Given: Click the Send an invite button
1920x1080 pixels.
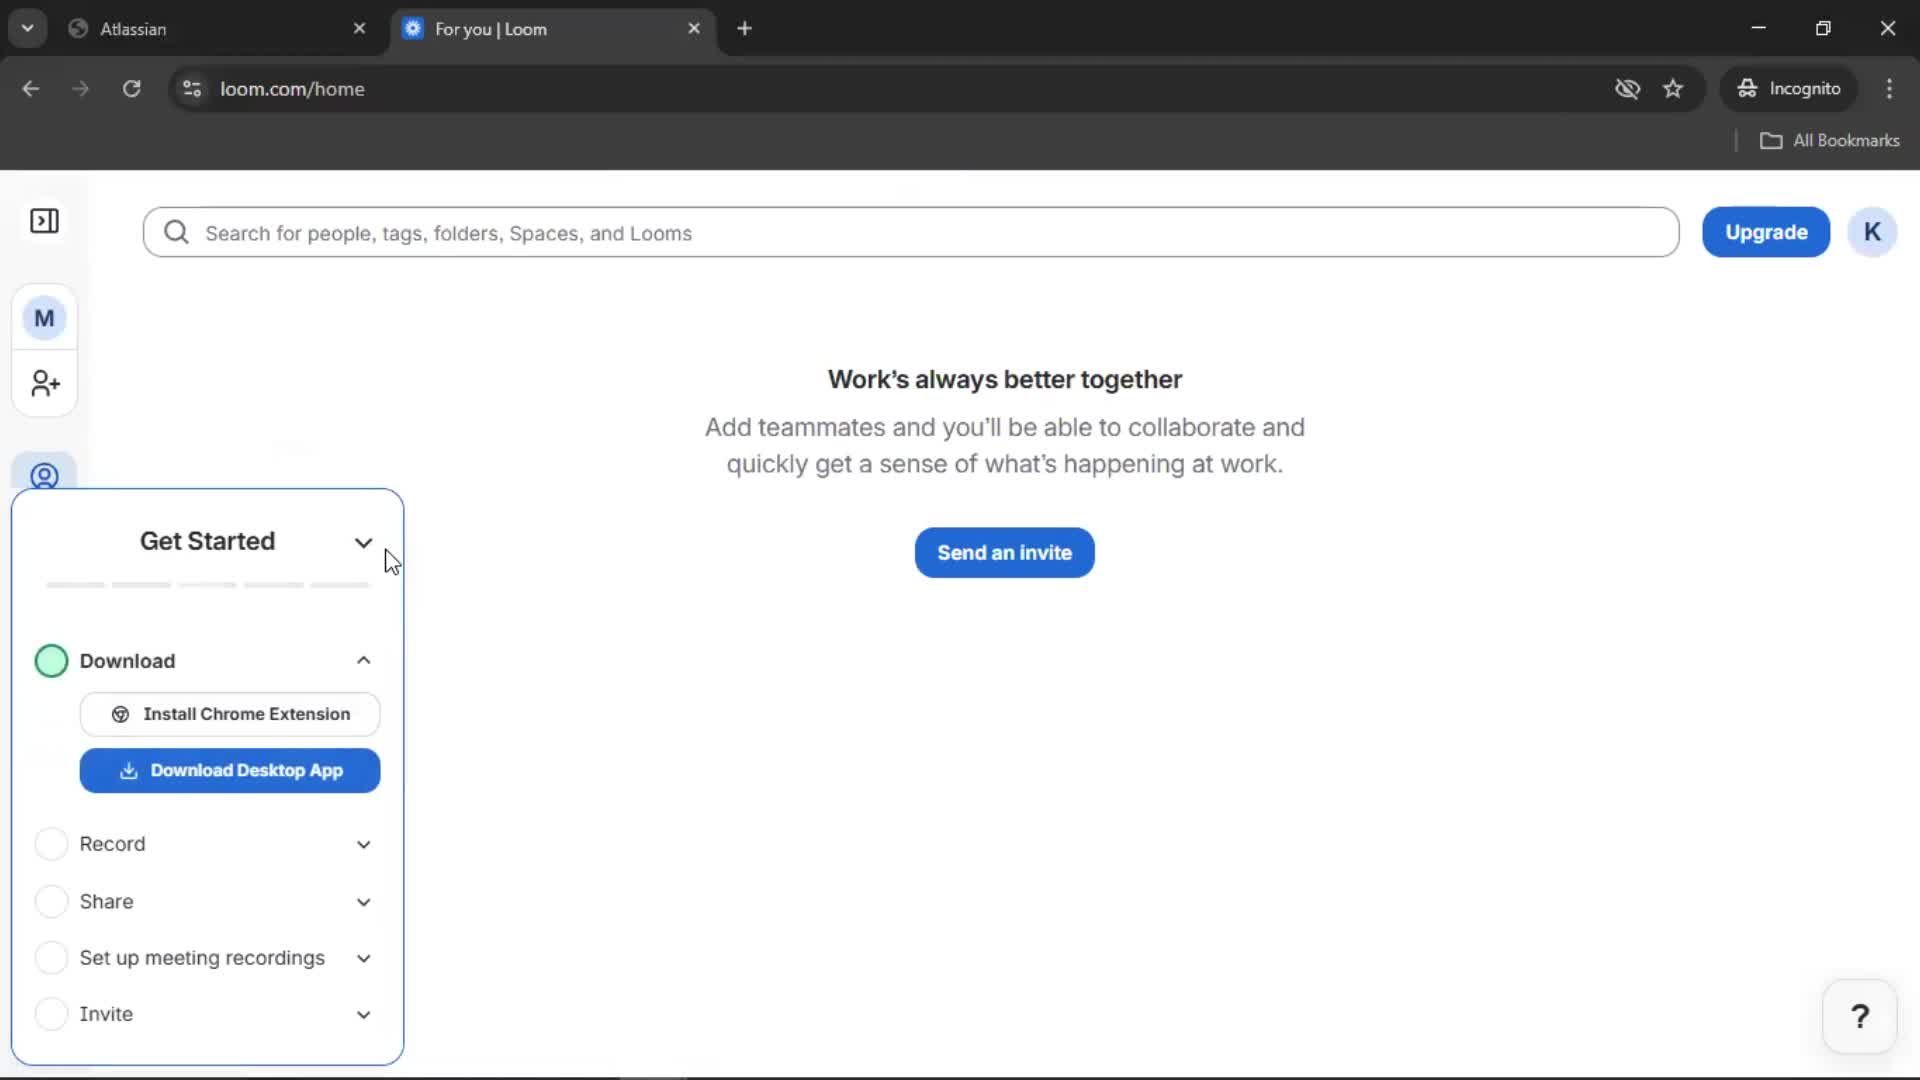Looking at the screenshot, I should pyautogui.click(x=1004, y=552).
